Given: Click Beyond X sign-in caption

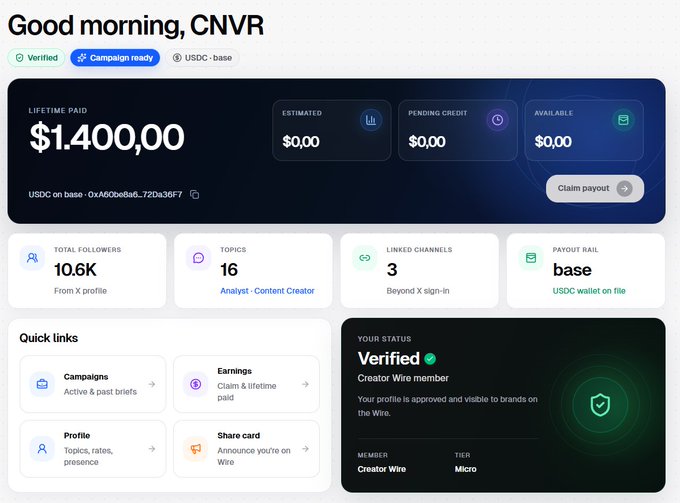Looking at the screenshot, I should pos(418,291).
